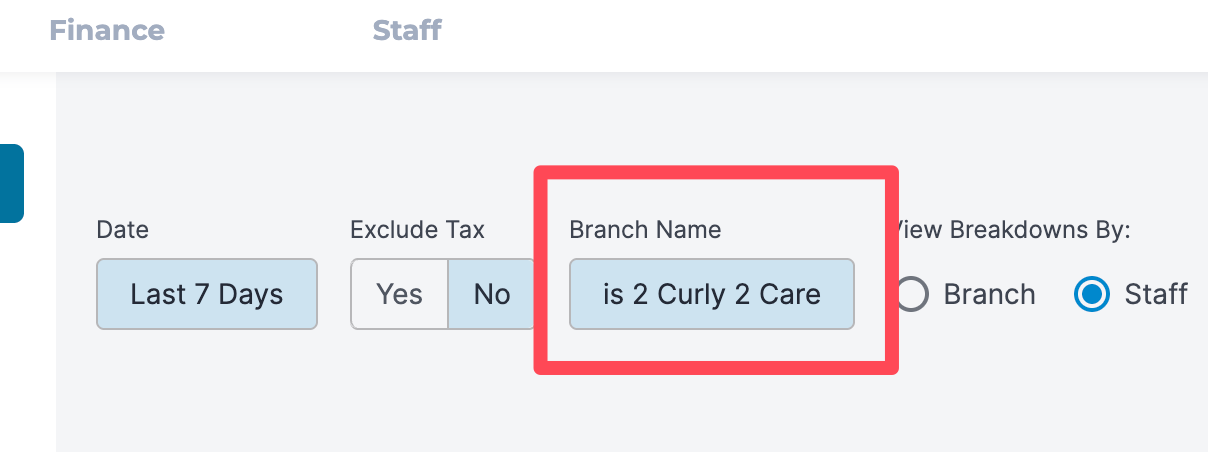Switch to the Staff tab
The width and height of the screenshot is (1208, 452).
tap(407, 31)
